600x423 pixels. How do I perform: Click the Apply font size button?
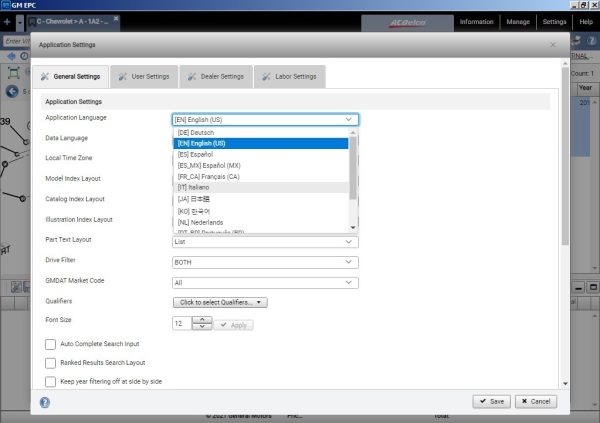tap(233, 325)
